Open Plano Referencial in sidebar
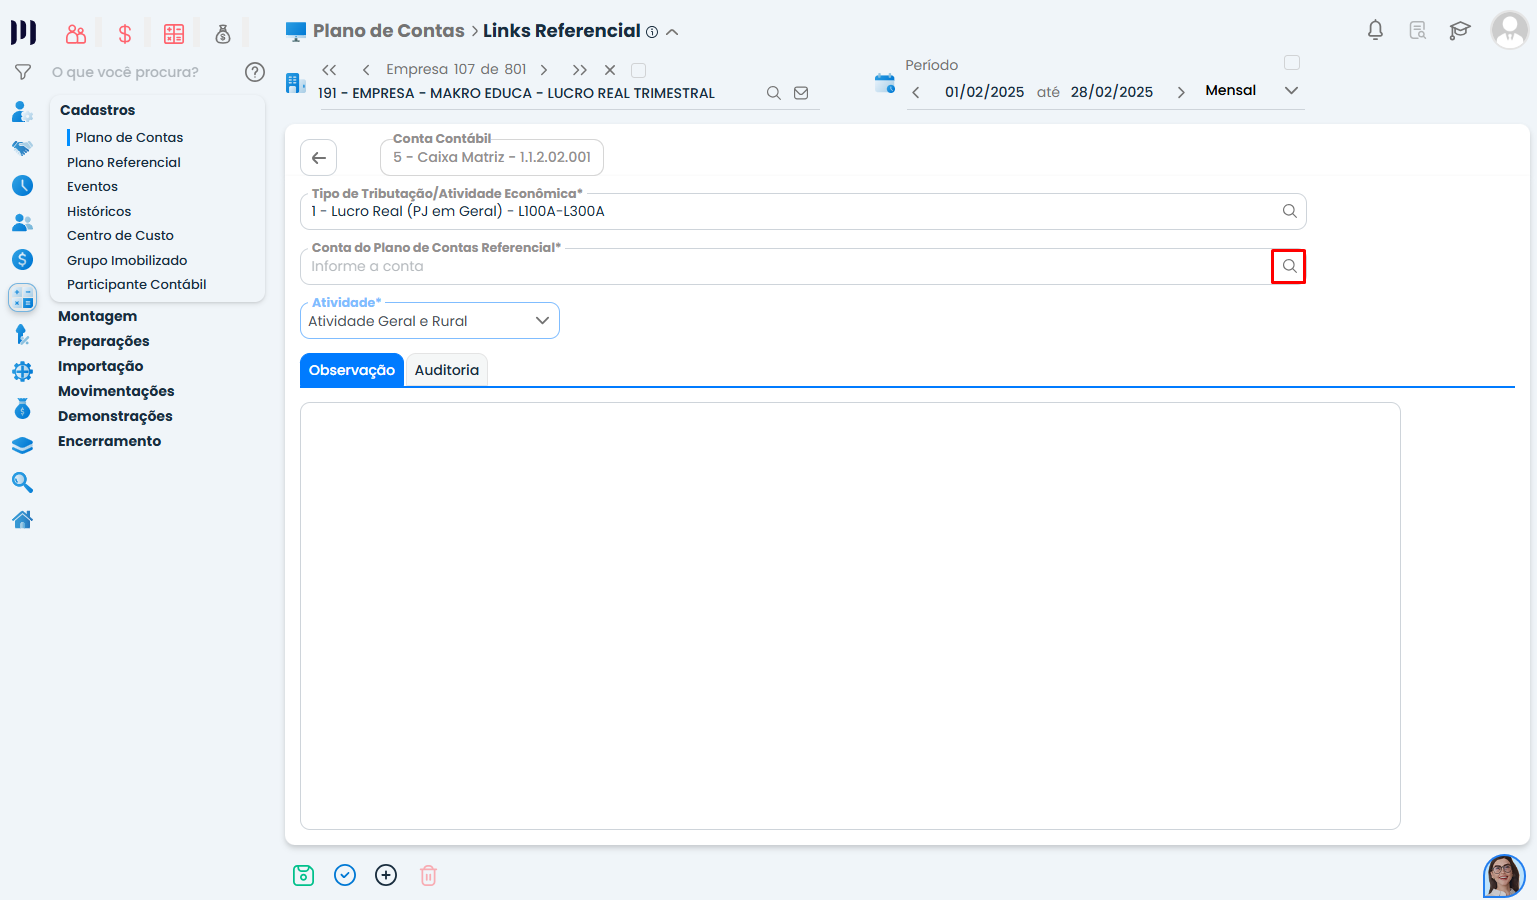This screenshot has height=900, width=1537. click(124, 162)
